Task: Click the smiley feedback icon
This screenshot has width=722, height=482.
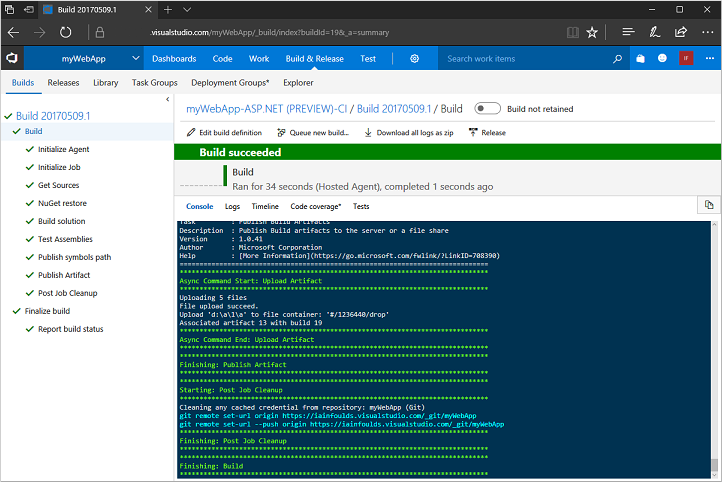Action: pyautogui.click(x=662, y=58)
